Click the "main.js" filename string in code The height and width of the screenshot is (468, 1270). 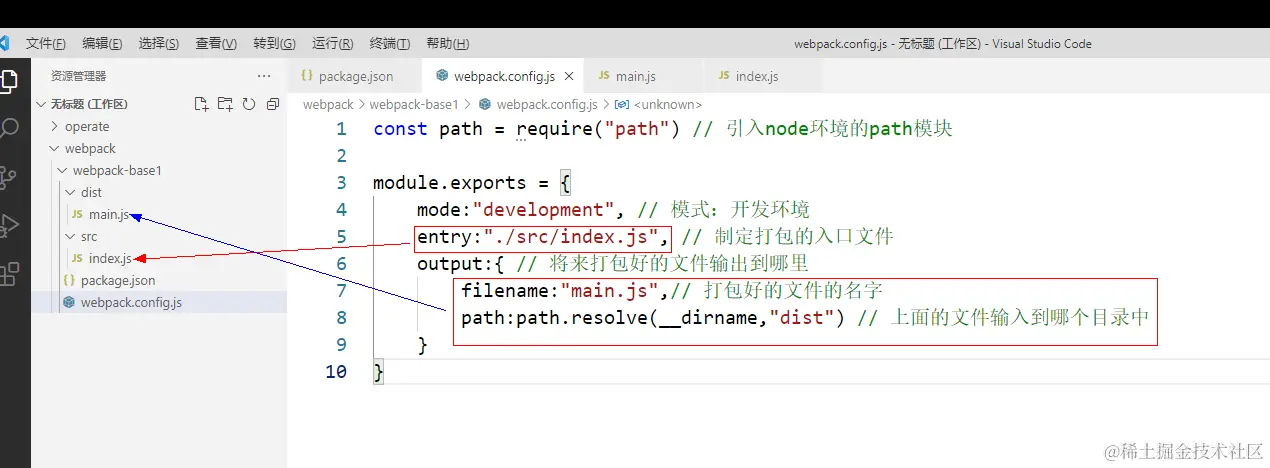[611, 290]
